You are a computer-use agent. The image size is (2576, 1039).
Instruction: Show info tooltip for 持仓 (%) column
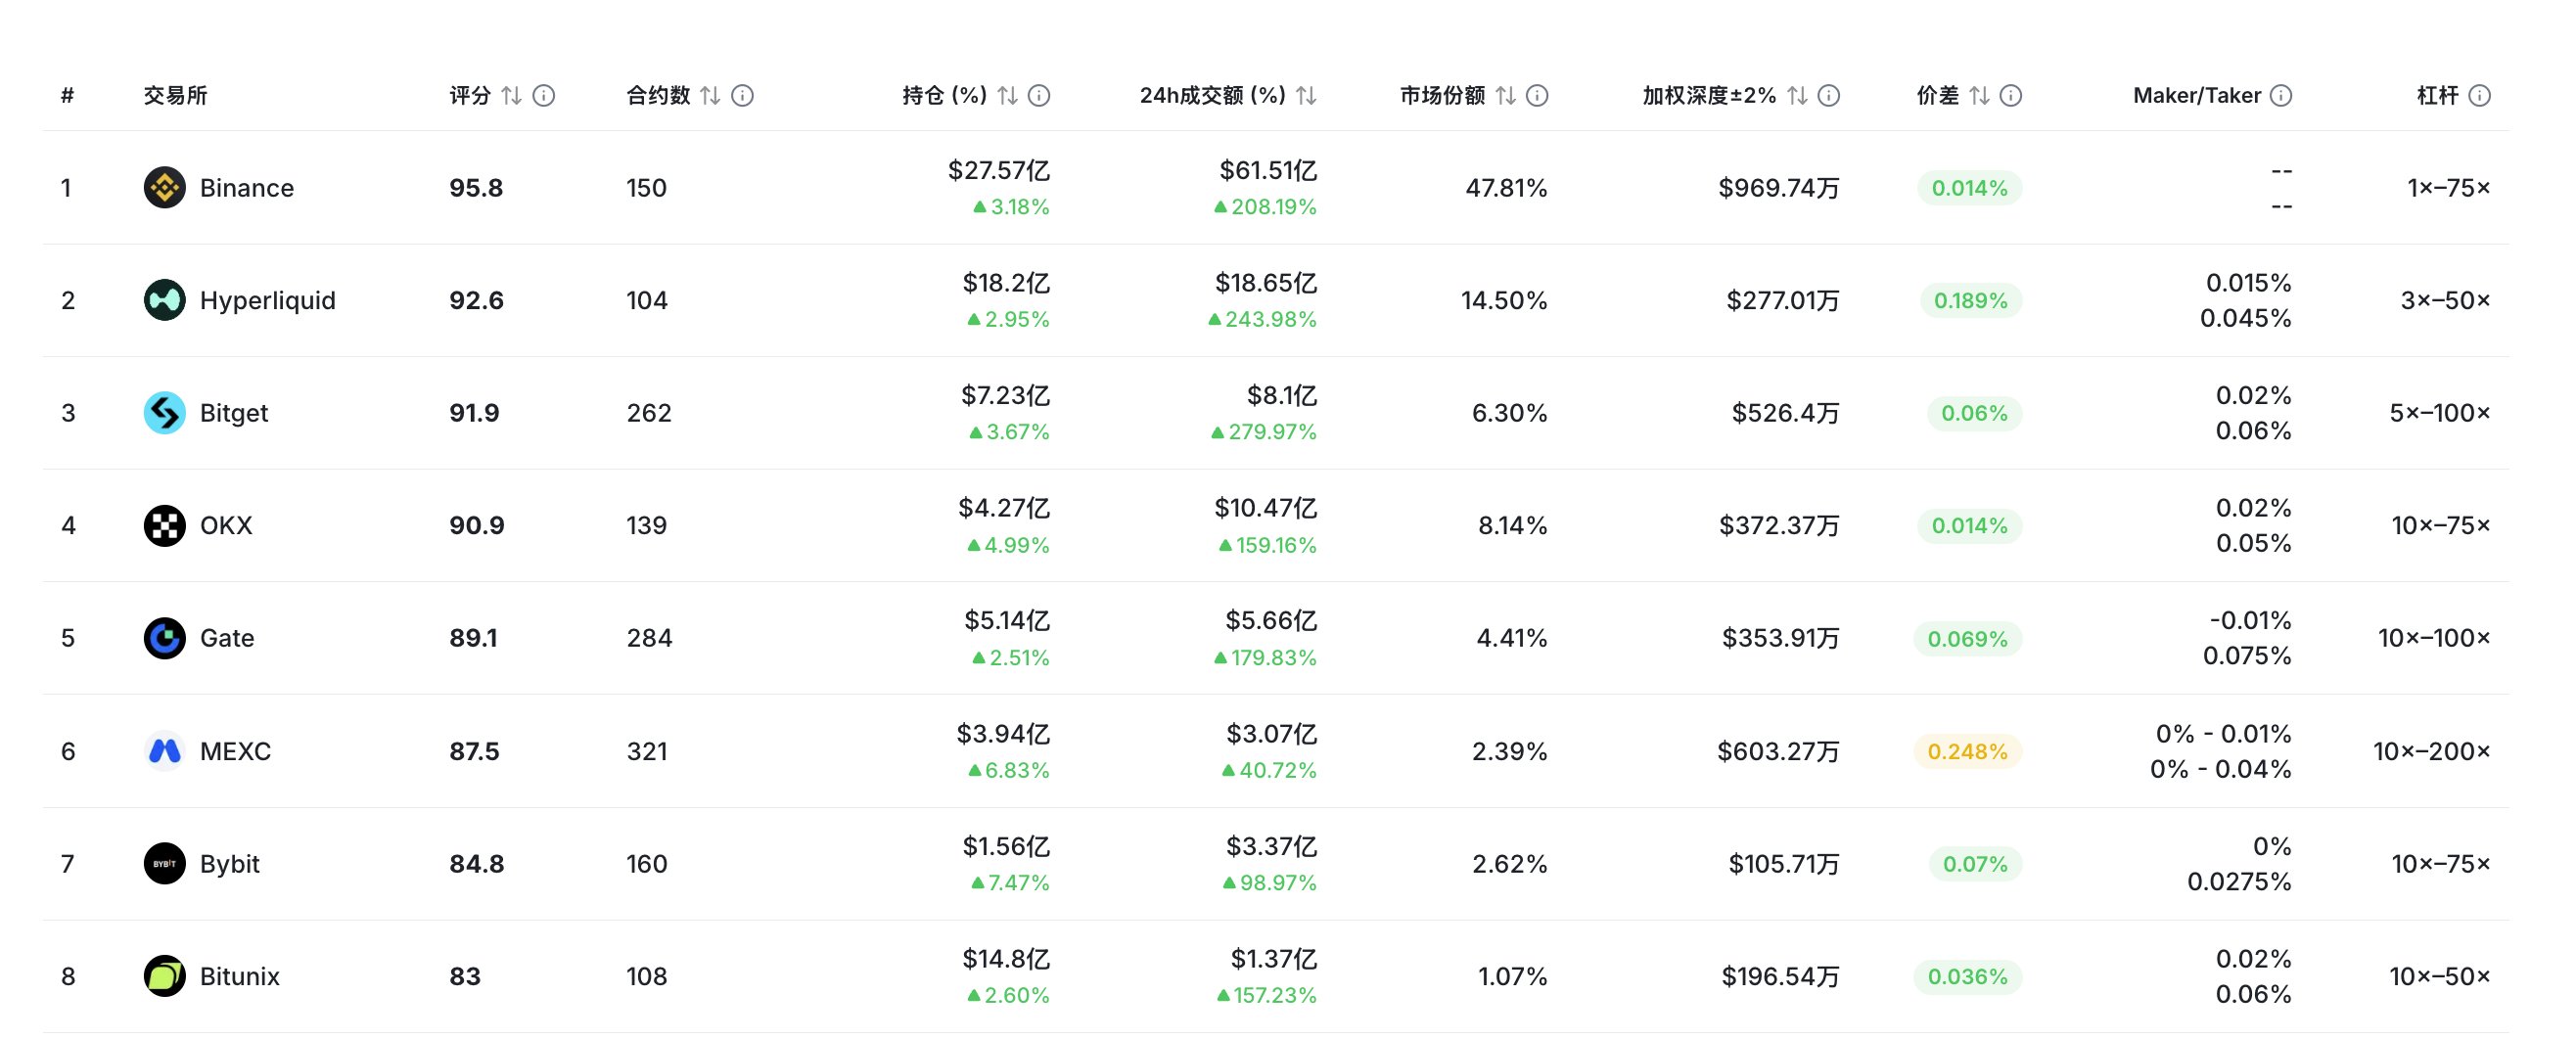[1039, 95]
